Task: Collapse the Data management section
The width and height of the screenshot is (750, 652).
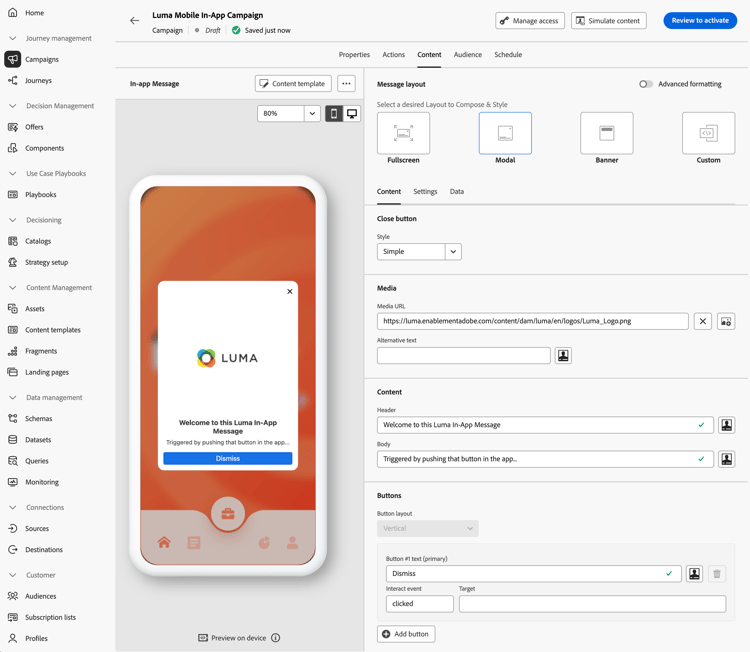Action: click(13, 397)
